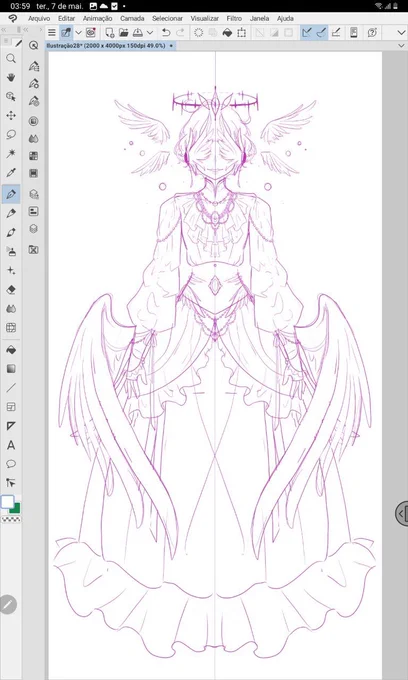Open Clip Studio Support help icon
This screenshot has width=408, height=680.
click(372, 32)
